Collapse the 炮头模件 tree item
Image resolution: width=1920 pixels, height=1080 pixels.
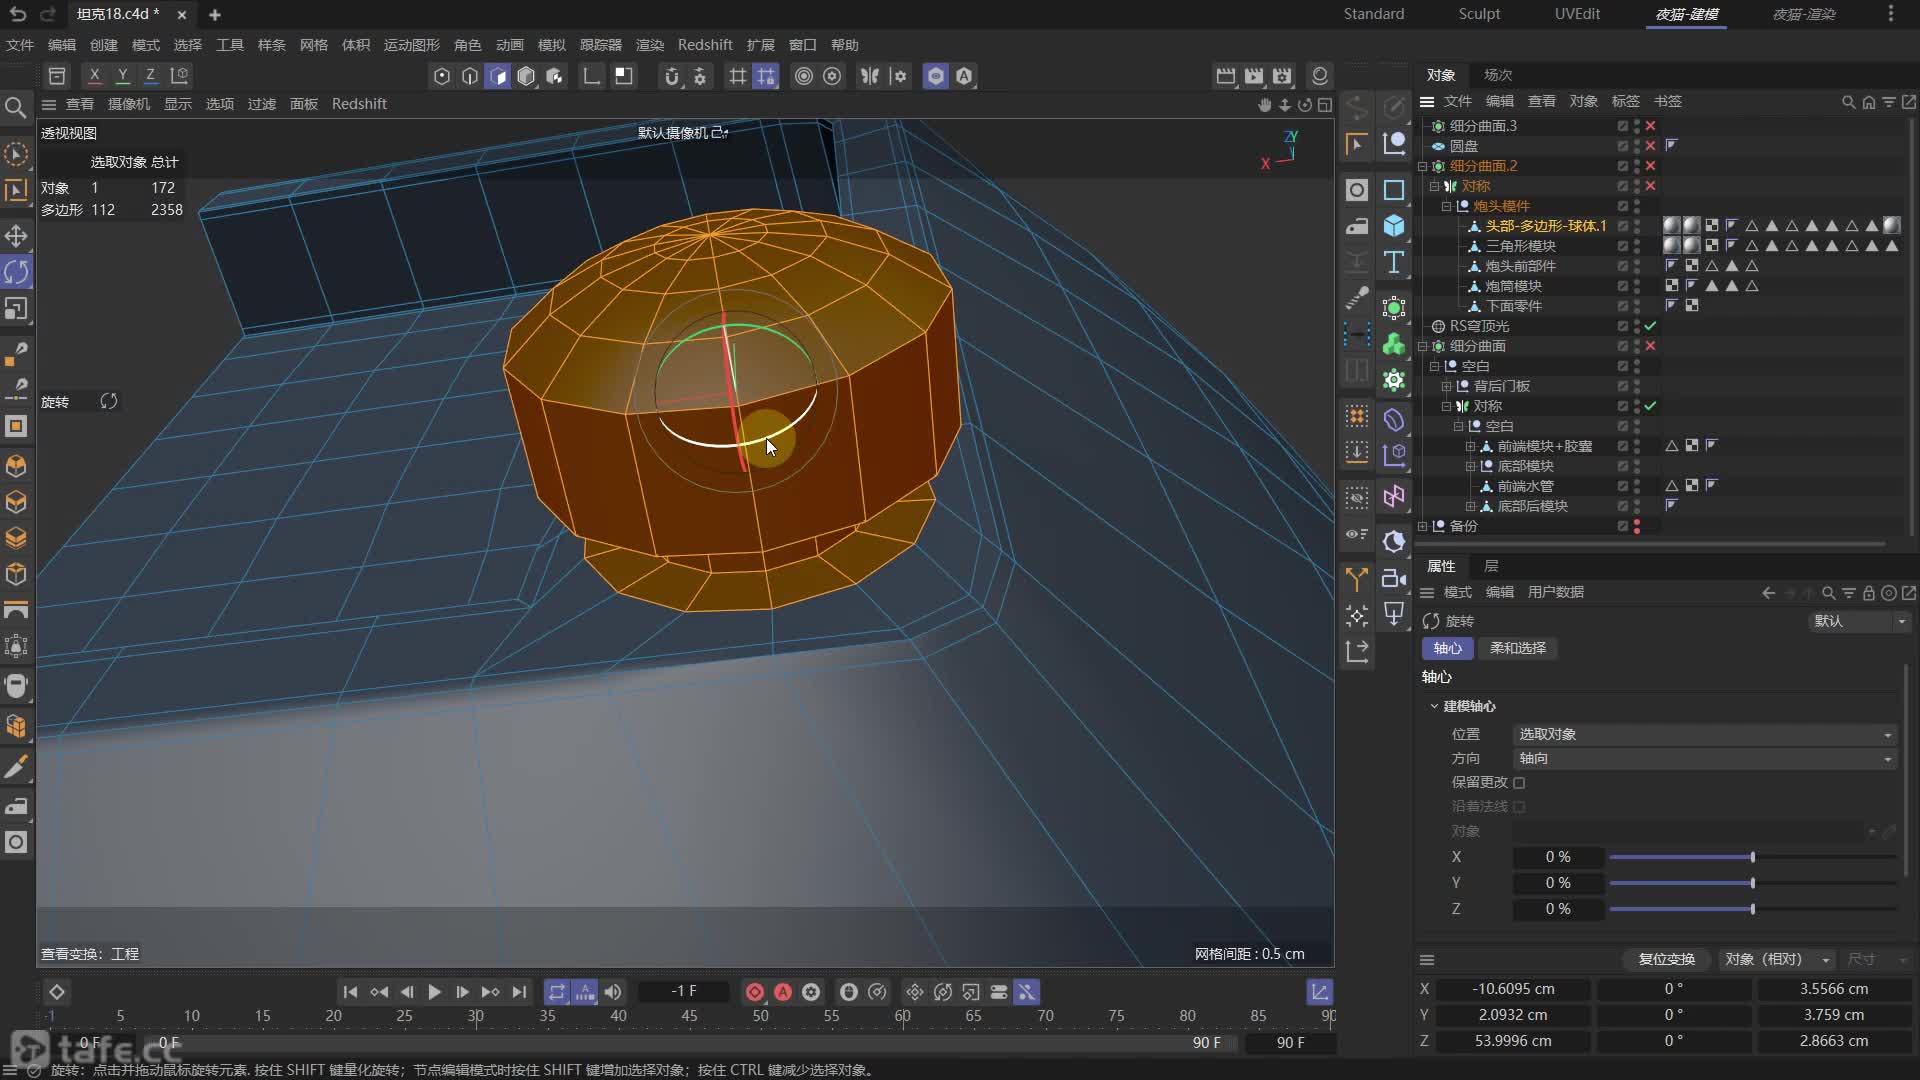click(x=1446, y=206)
